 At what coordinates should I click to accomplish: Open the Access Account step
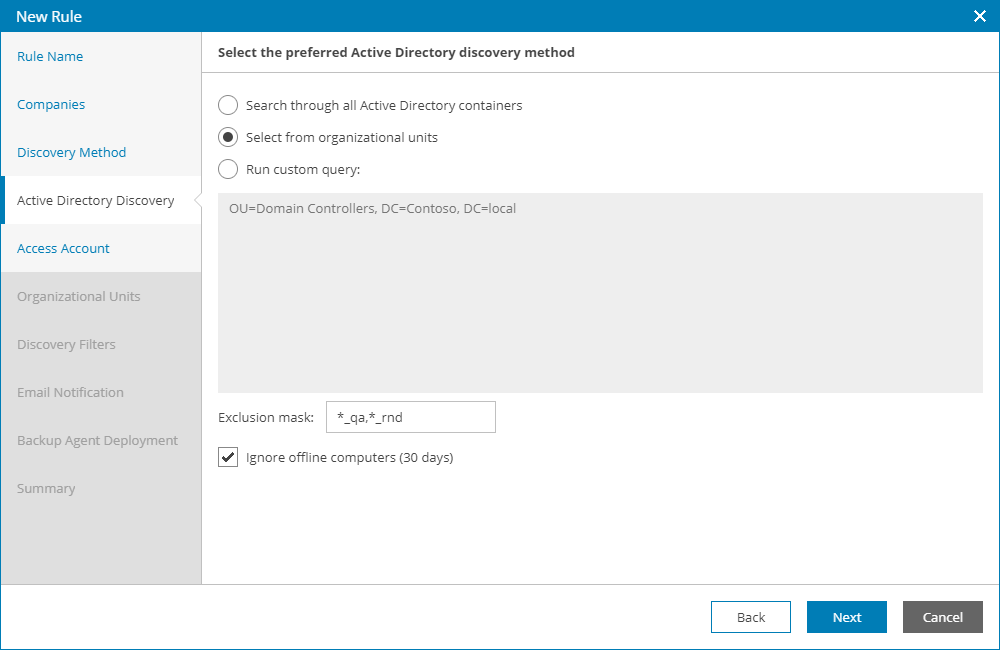pos(64,249)
